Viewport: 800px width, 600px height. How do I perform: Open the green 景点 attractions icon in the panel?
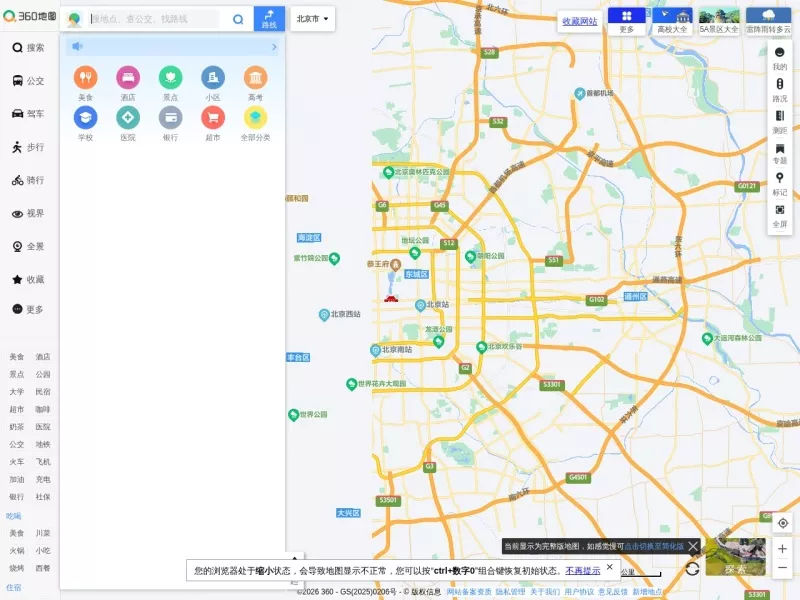170,78
